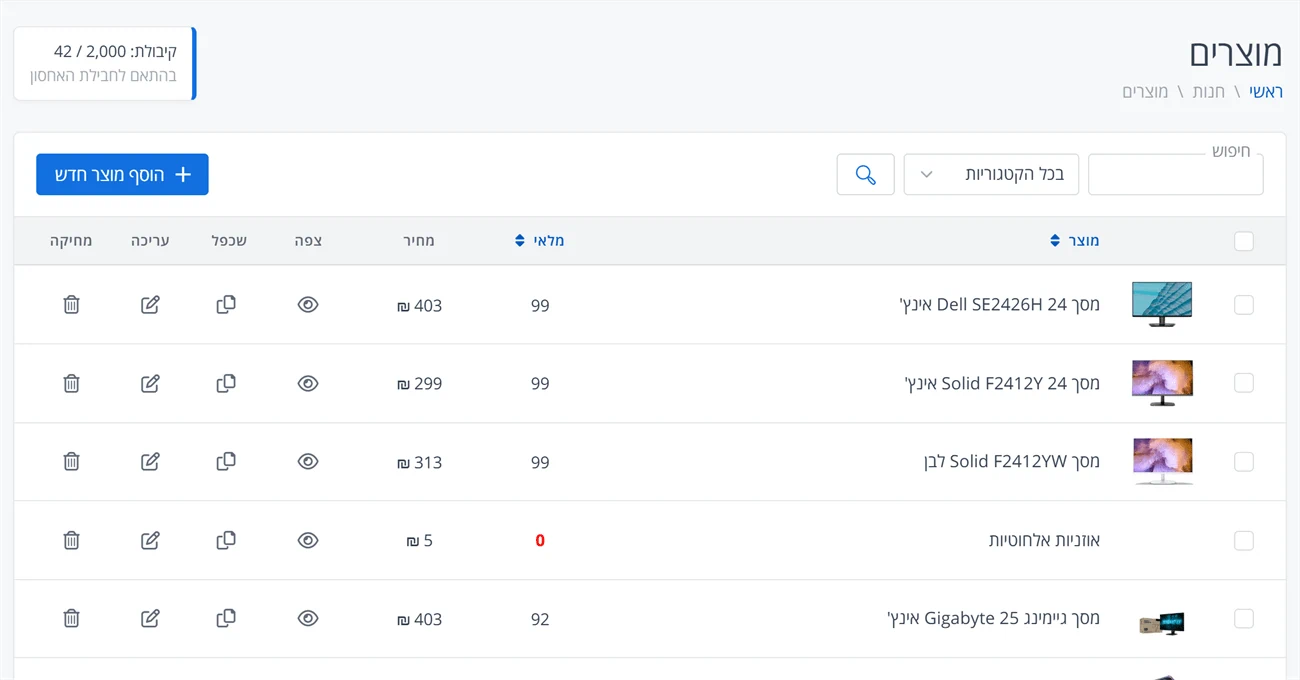This screenshot has width=1300, height=680.
Task: Open חנות in the breadcrumb
Action: coord(1208,91)
